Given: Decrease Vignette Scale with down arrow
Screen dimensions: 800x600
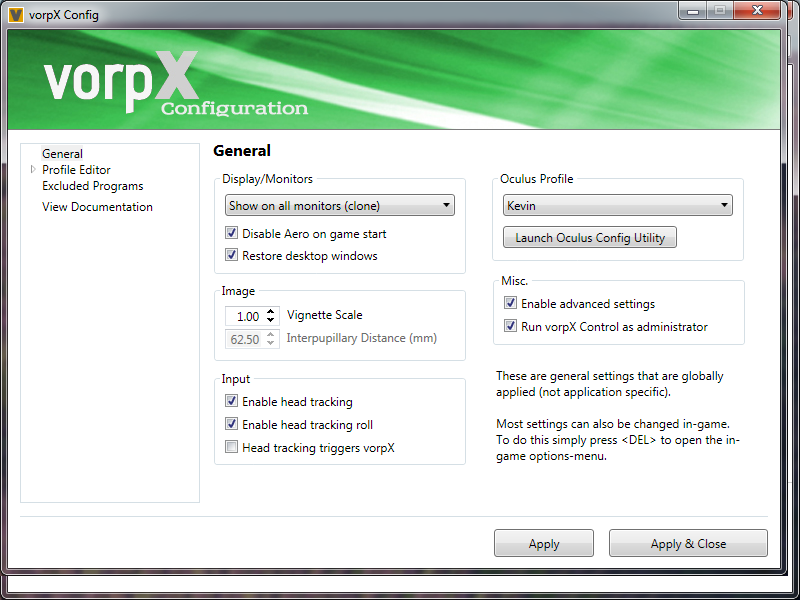Looking at the screenshot, I should (x=271, y=320).
